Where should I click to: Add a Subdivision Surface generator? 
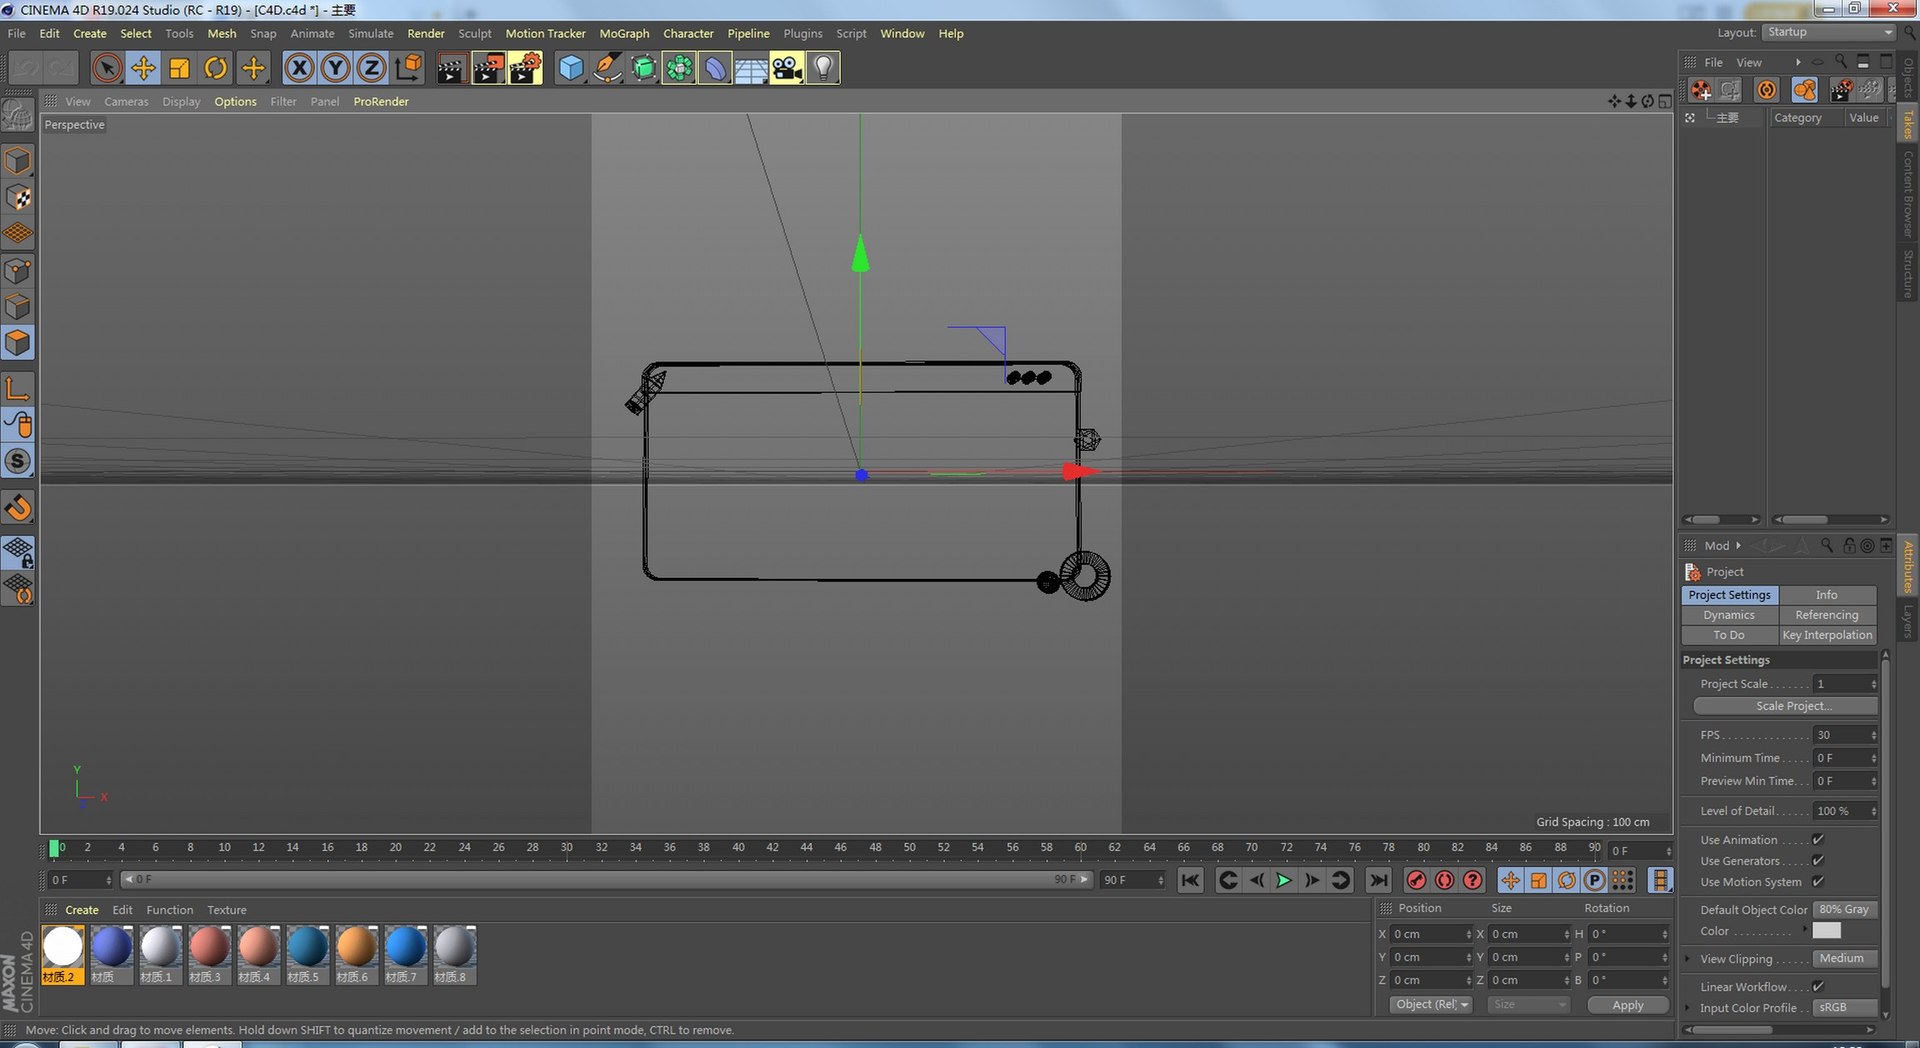click(643, 68)
